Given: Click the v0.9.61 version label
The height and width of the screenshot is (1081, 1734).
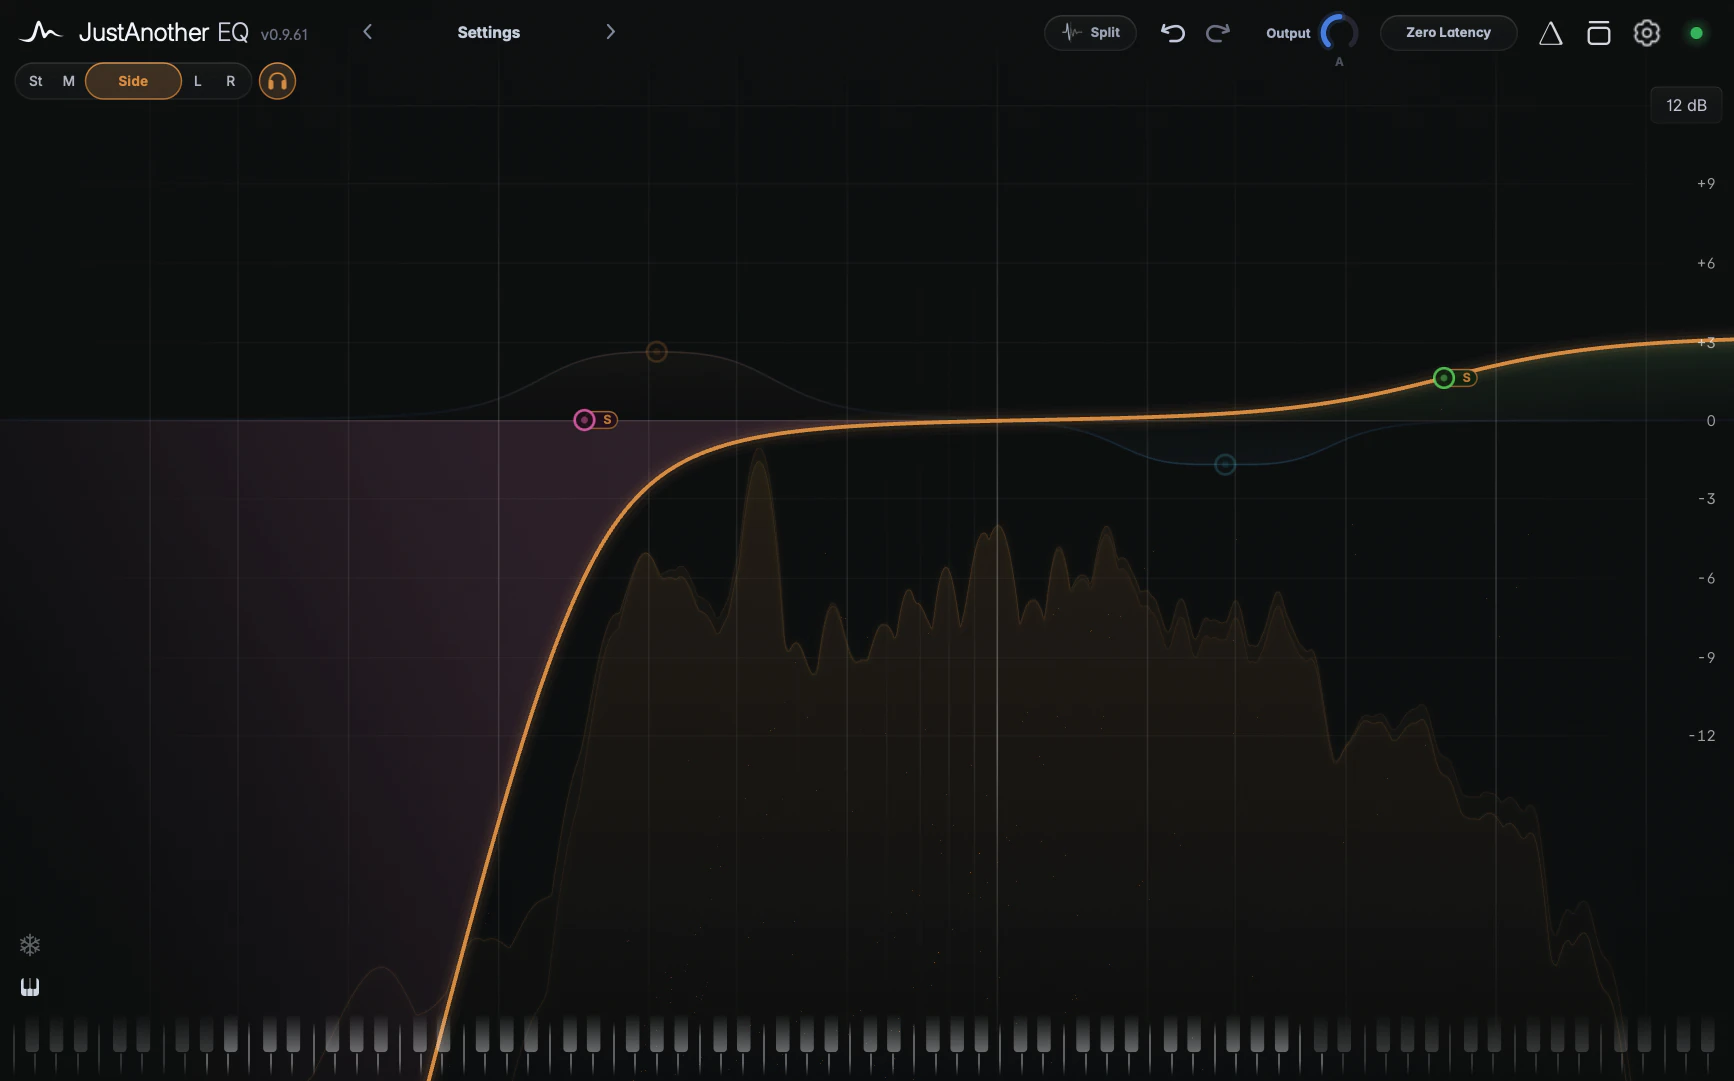Looking at the screenshot, I should [284, 35].
